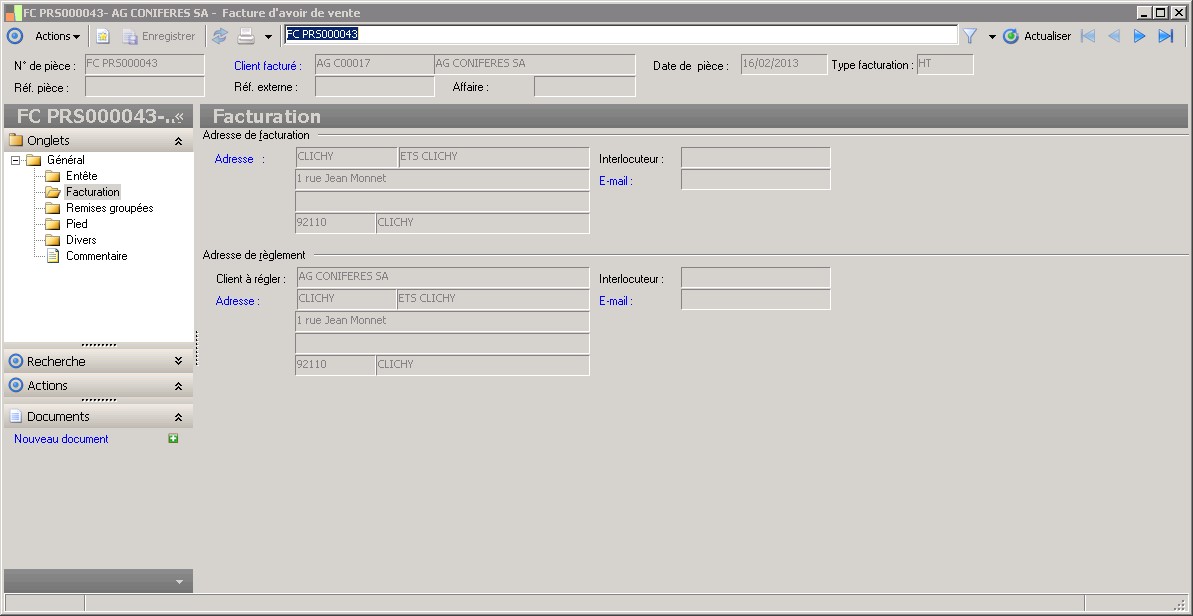The width and height of the screenshot is (1193, 616).
Task: Click the Recherche panel header
Action: 98,361
